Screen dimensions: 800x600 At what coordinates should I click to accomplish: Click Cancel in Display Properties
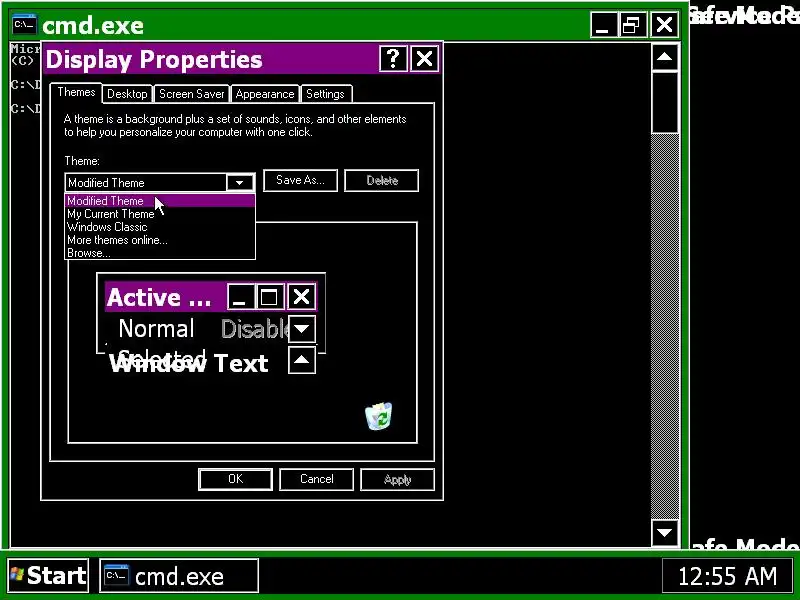316,479
